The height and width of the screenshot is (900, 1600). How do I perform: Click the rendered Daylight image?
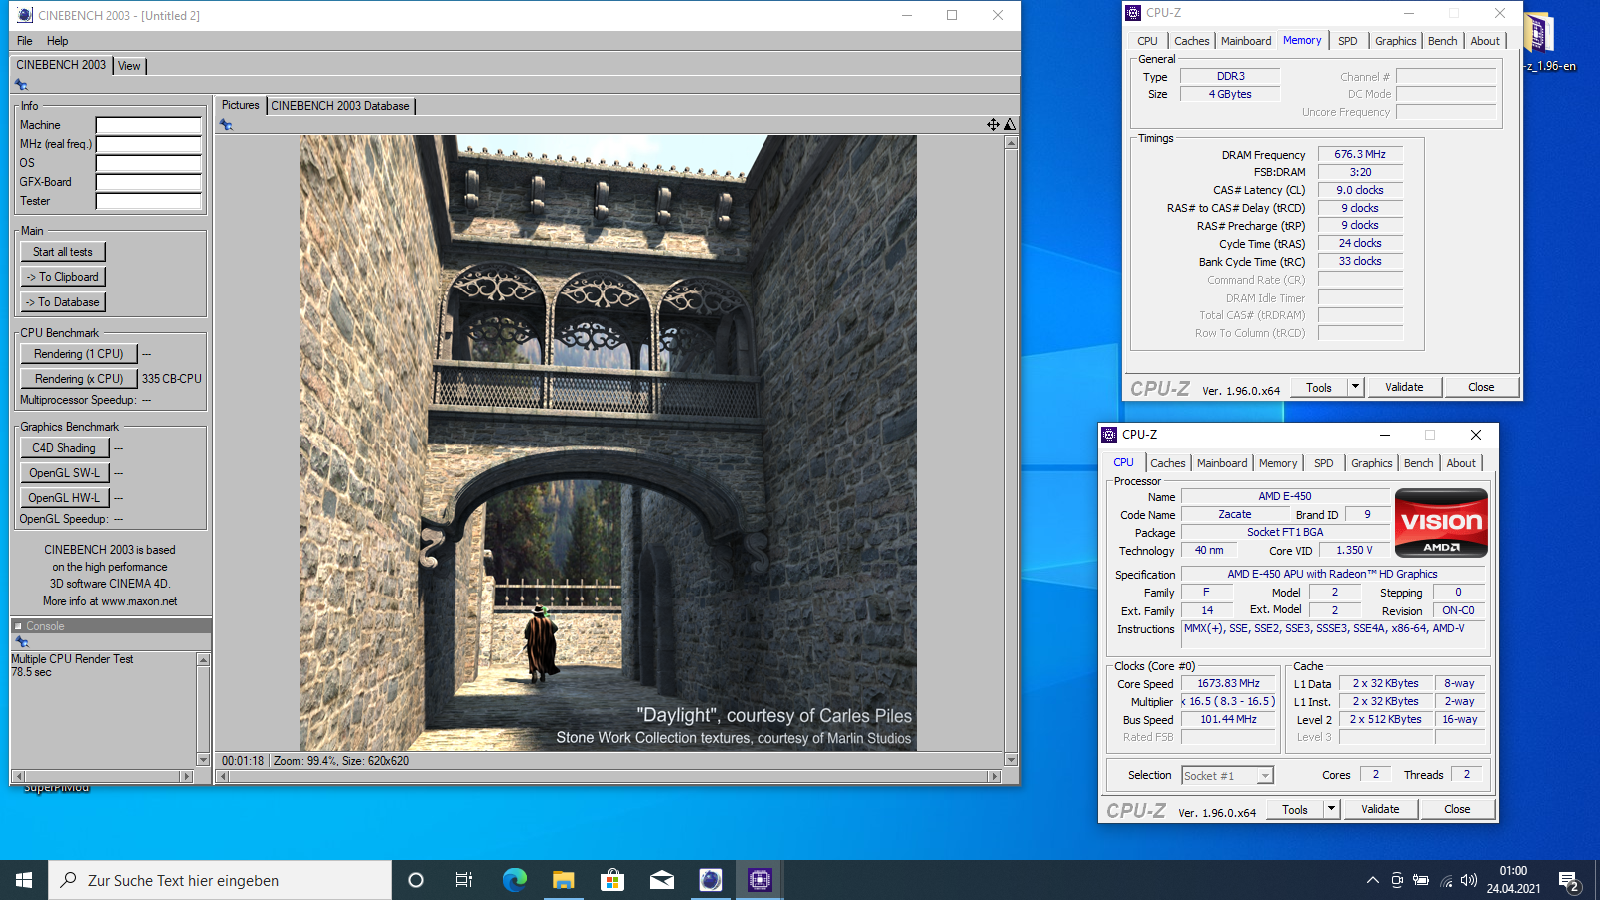(608, 443)
